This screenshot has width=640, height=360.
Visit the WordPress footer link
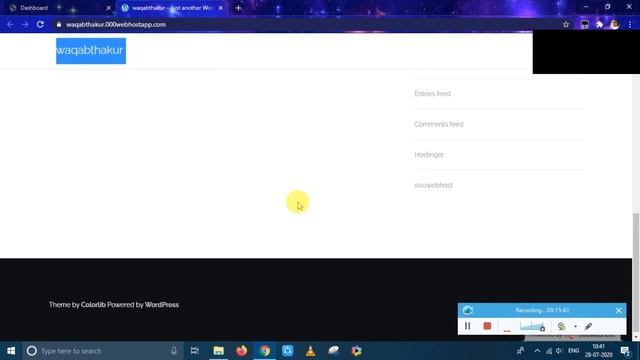[x=162, y=304]
